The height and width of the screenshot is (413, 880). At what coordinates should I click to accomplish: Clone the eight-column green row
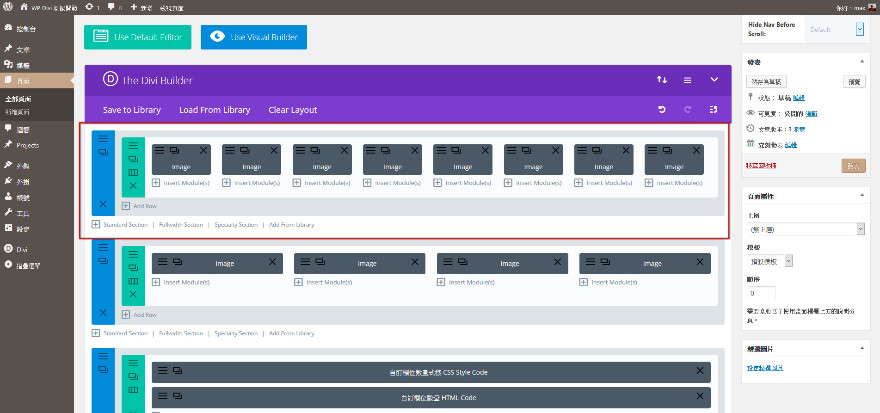coord(133,159)
